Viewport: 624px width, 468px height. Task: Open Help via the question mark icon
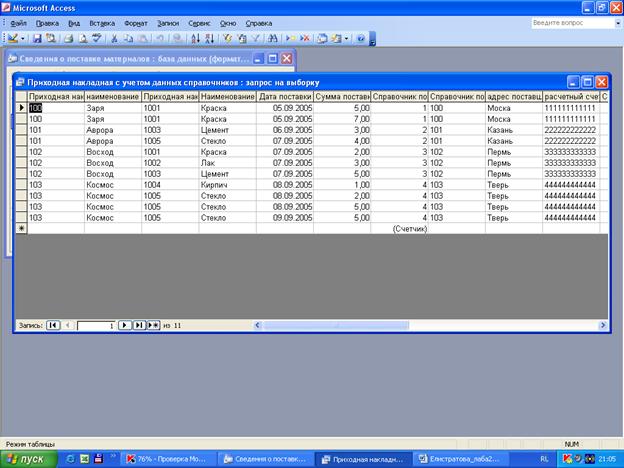point(360,38)
